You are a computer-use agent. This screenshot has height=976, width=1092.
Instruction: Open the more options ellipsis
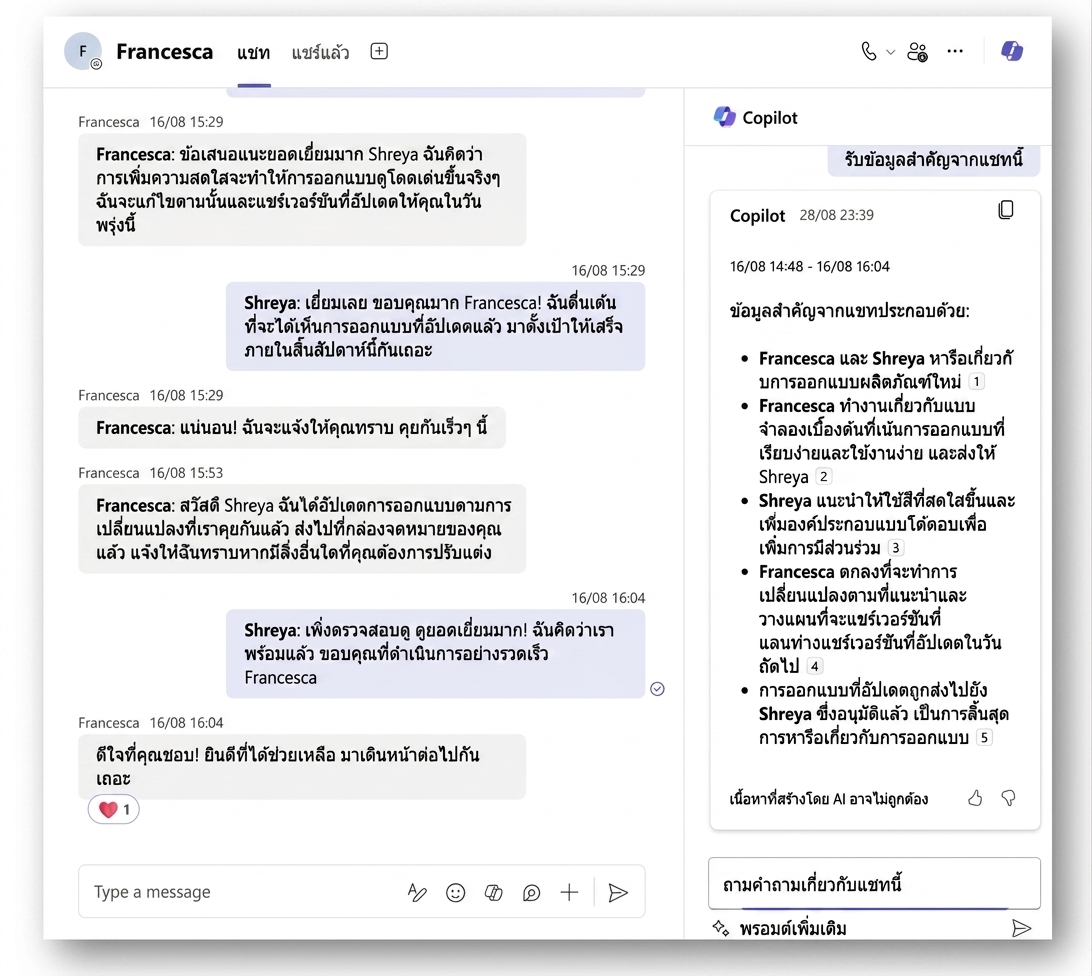955,51
